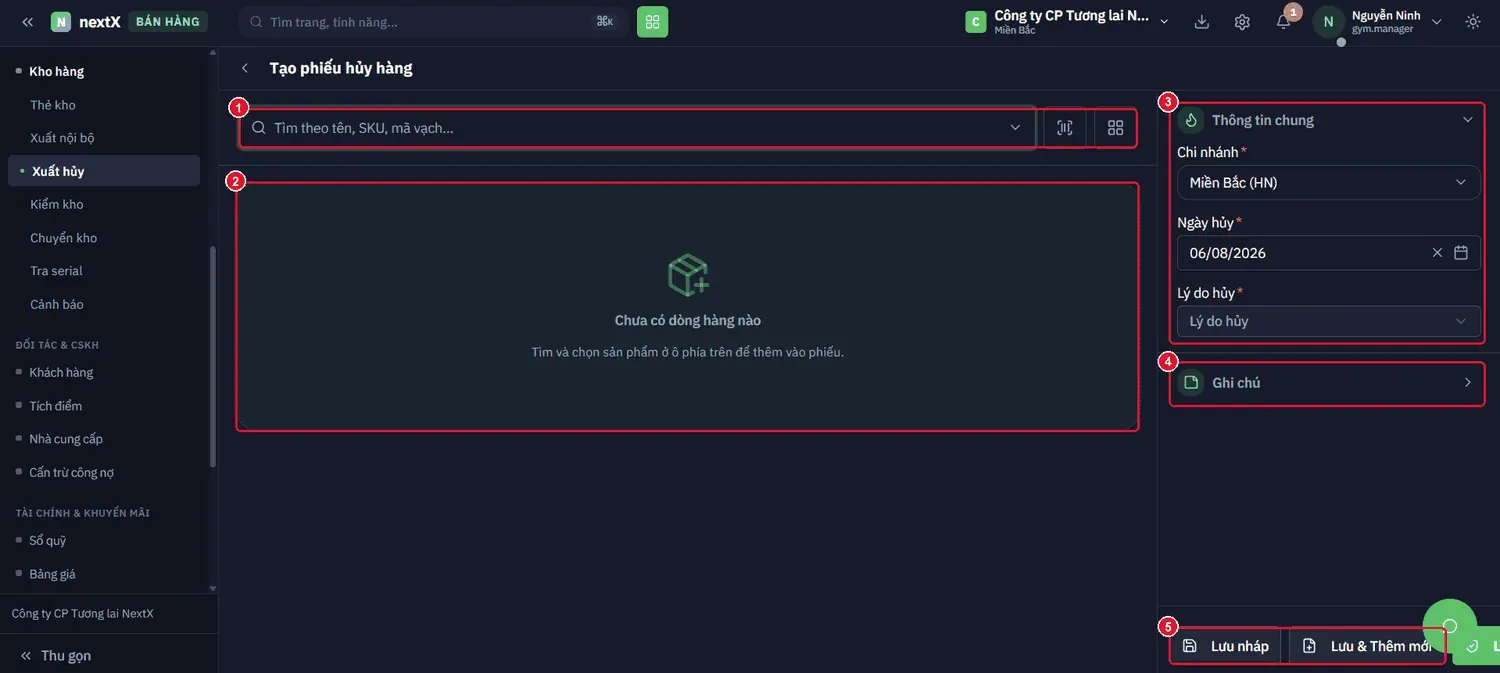Toggle light theme sun icon
This screenshot has height=673, width=1500.
pyautogui.click(x=1473, y=21)
